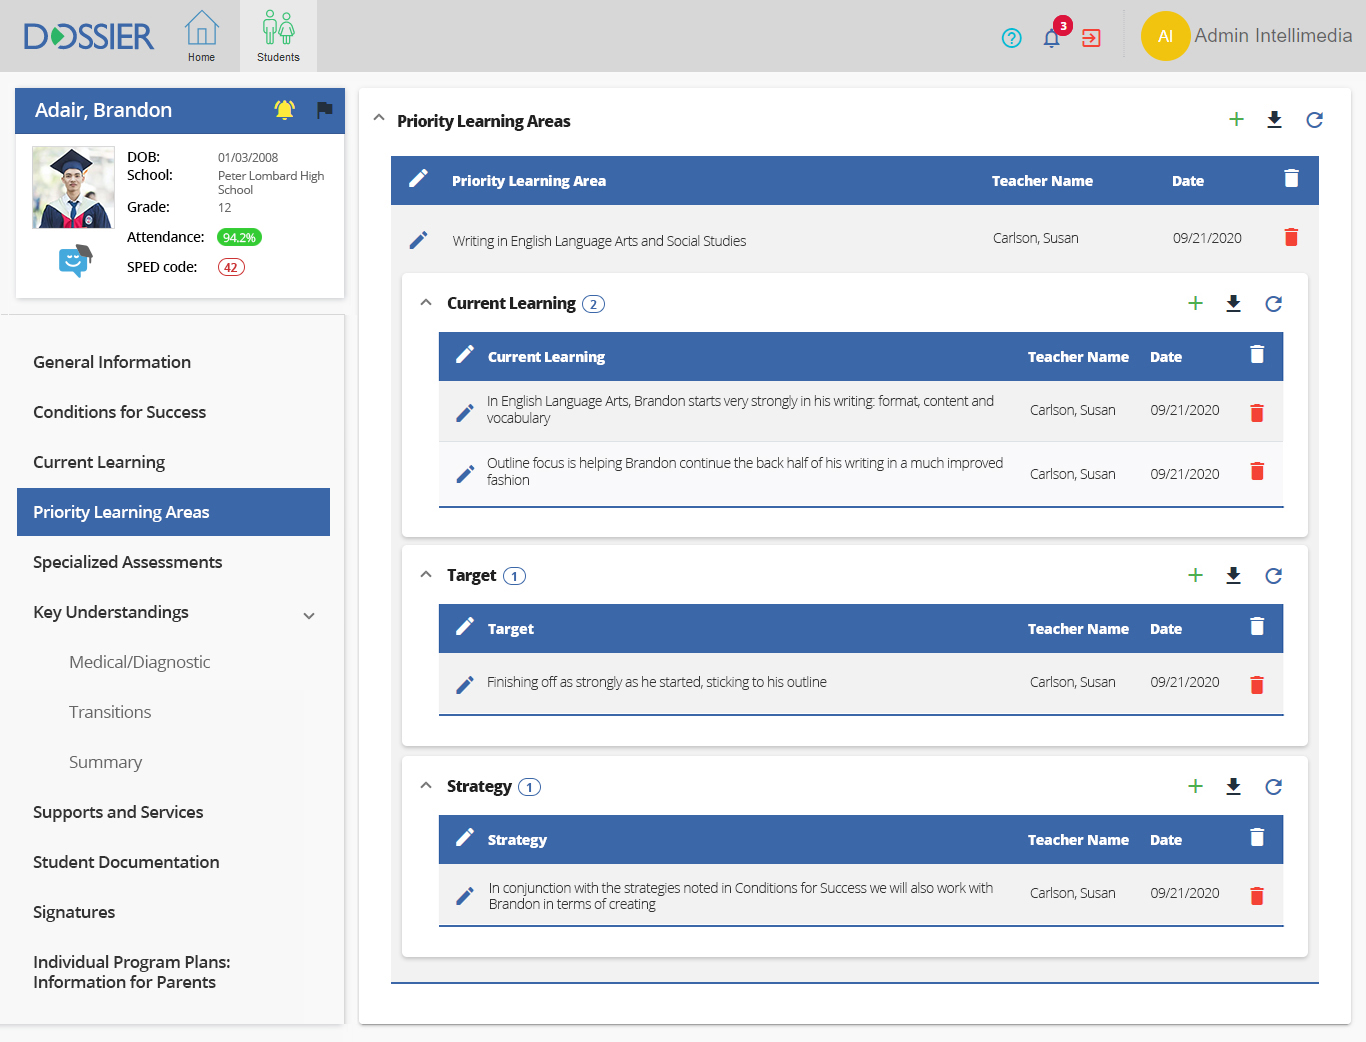Click the notification bell with 3 alerts

1051,38
